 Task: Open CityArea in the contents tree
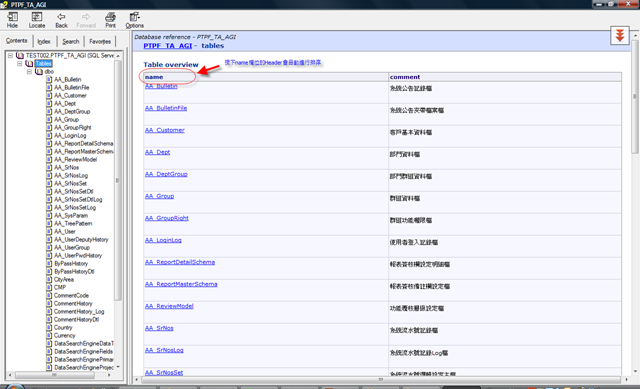[x=64, y=280]
